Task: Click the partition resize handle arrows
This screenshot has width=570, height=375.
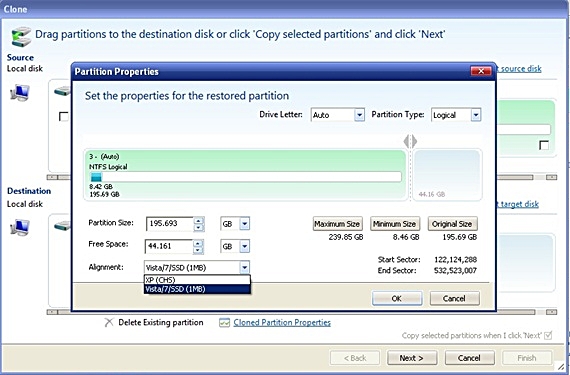Action: pos(410,141)
